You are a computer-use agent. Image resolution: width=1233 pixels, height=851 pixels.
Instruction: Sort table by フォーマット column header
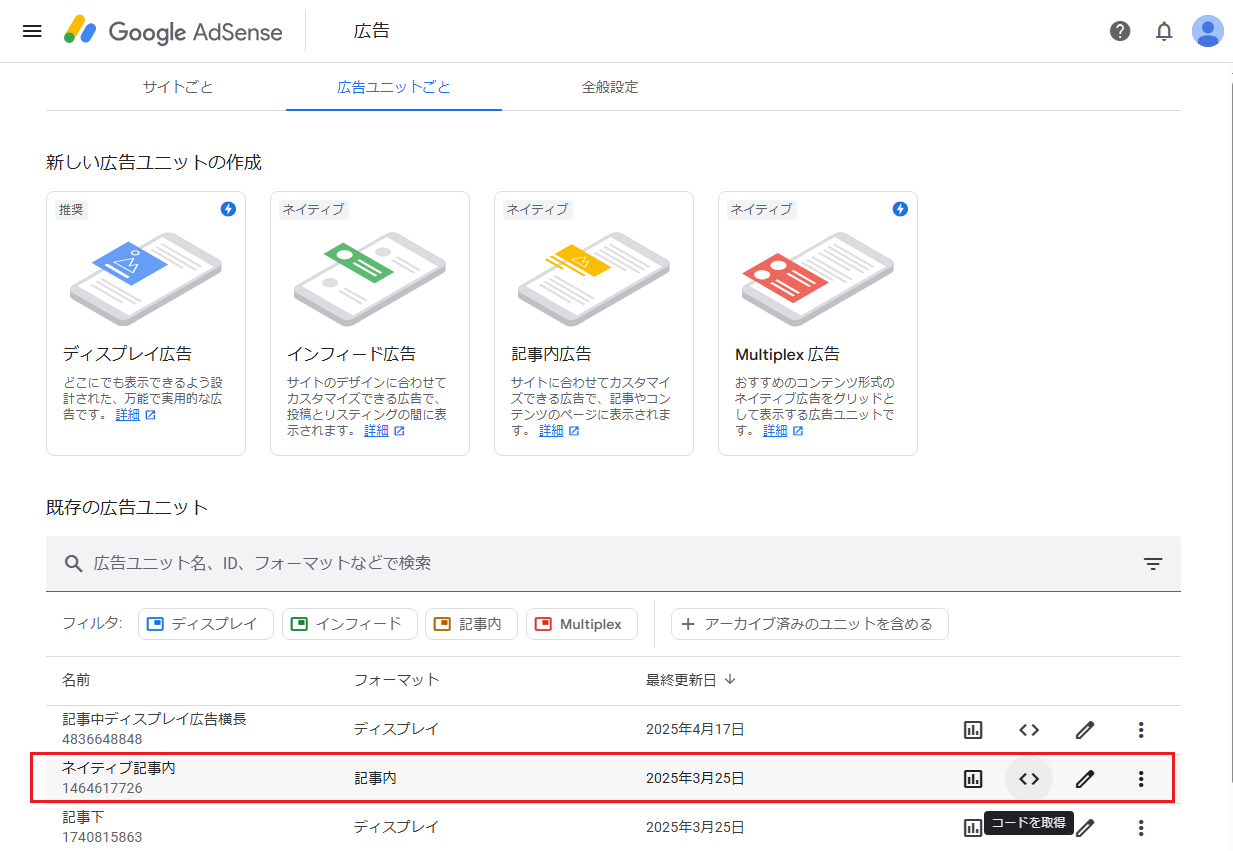[x=397, y=680]
